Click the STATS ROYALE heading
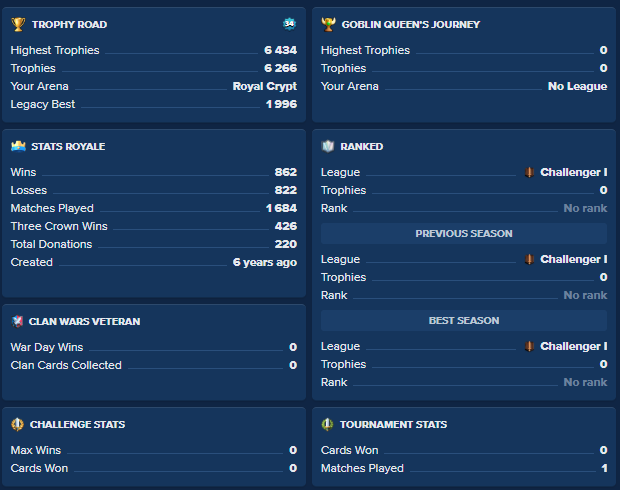This screenshot has width=620, height=490. (x=68, y=147)
